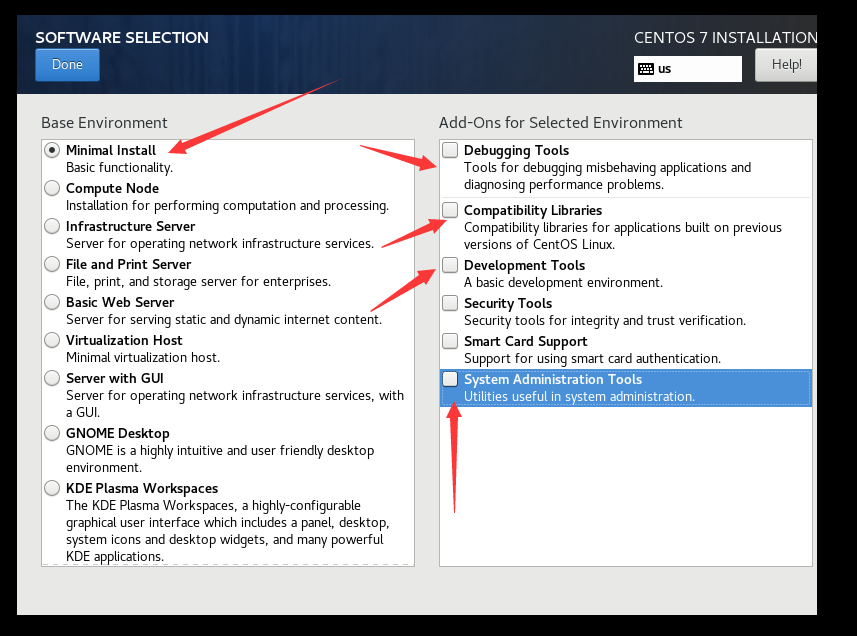The image size is (857, 636).
Task: Click the 'Smart Card Support' title text
Action: [x=526, y=341]
